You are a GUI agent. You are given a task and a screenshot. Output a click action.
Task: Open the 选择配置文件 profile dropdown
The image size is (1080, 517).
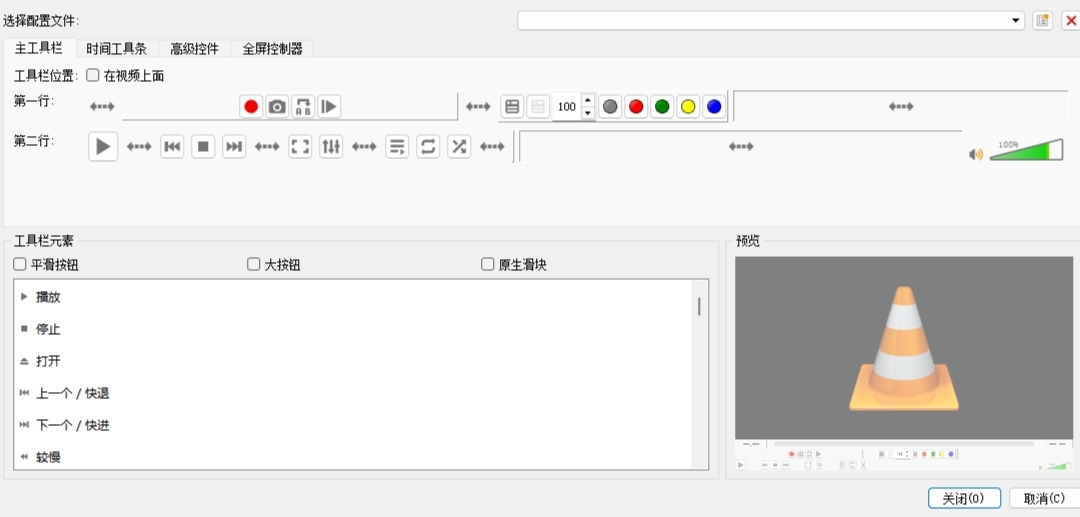(x=771, y=21)
